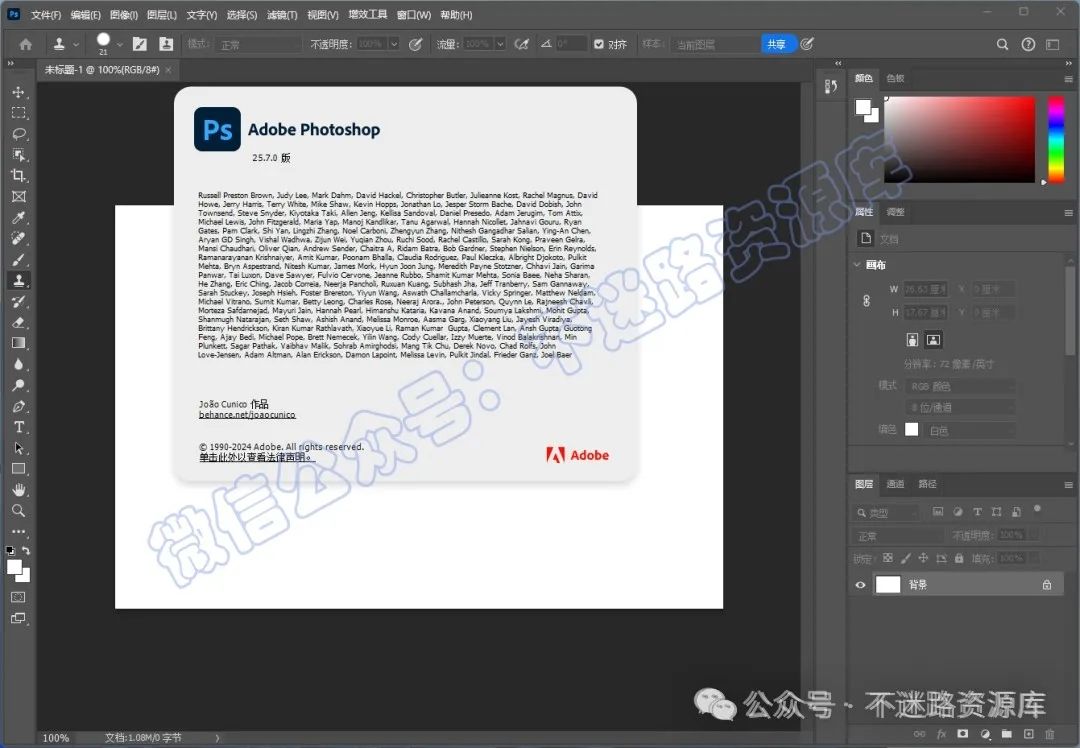The width and height of the screenshot is (1080, 748).
Task: Select the Lasso tool
Action: (x=19, y=134)
